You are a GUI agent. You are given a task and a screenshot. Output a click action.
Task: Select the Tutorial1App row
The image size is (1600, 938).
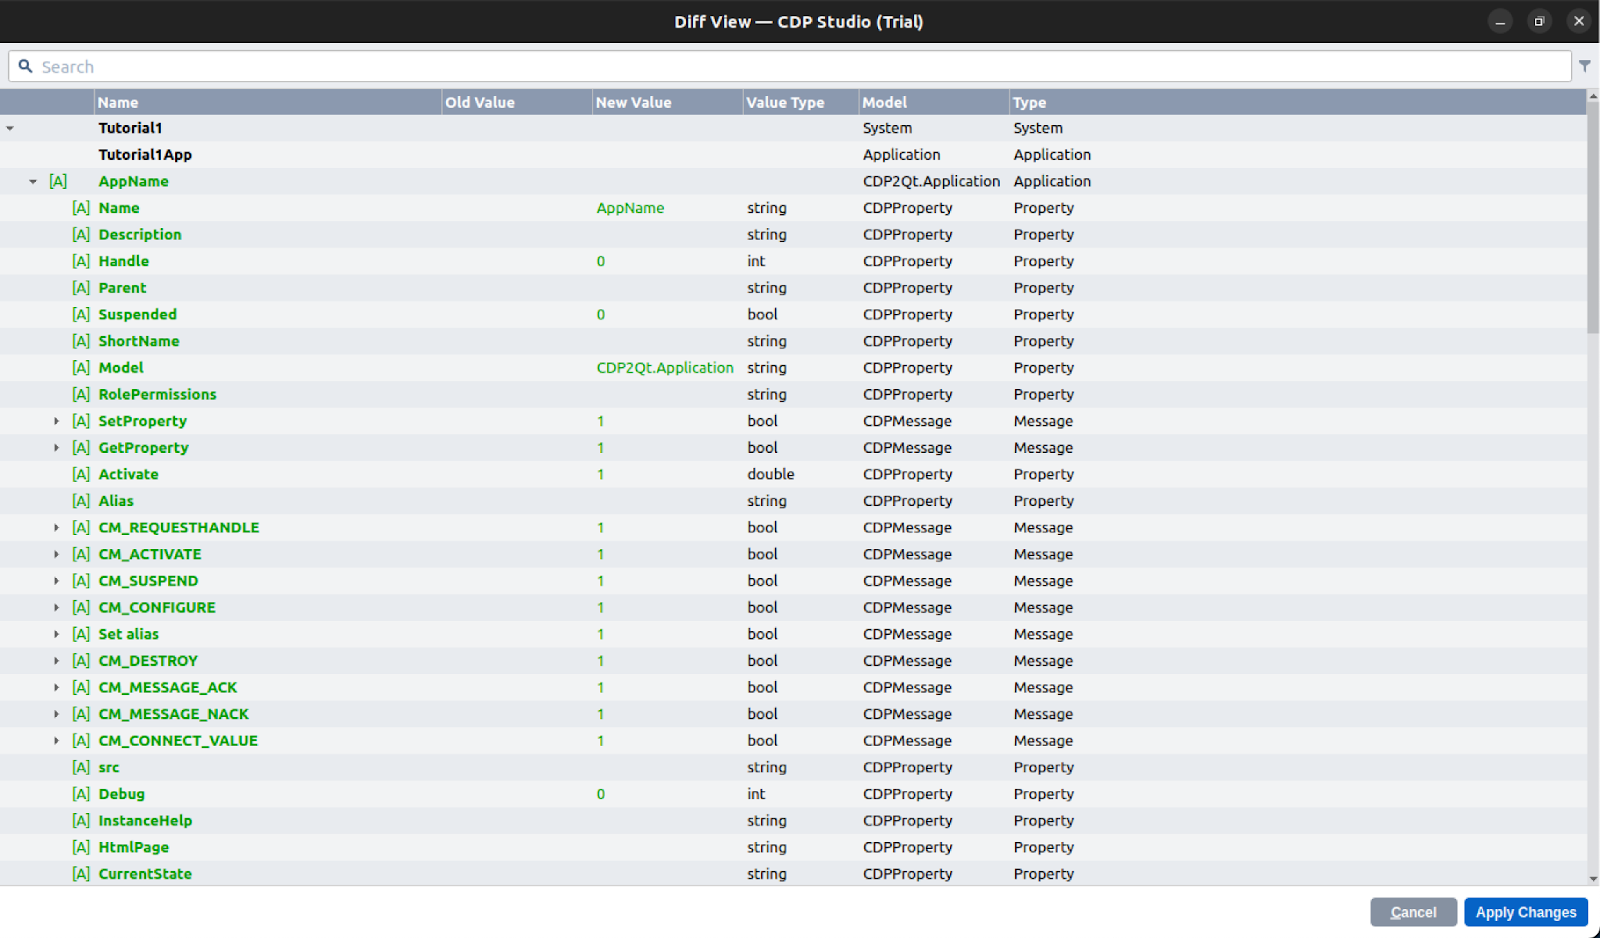pos(793,155)
